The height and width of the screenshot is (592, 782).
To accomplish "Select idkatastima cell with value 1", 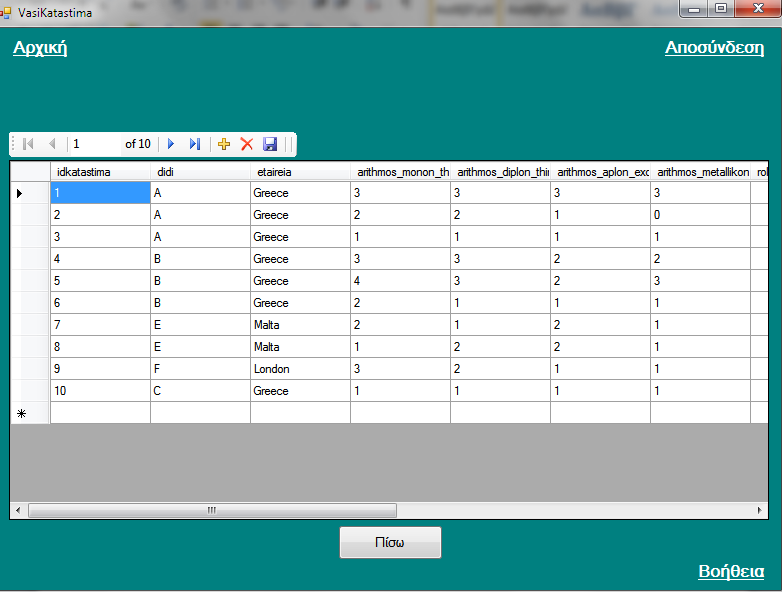I will pos(100,193).
